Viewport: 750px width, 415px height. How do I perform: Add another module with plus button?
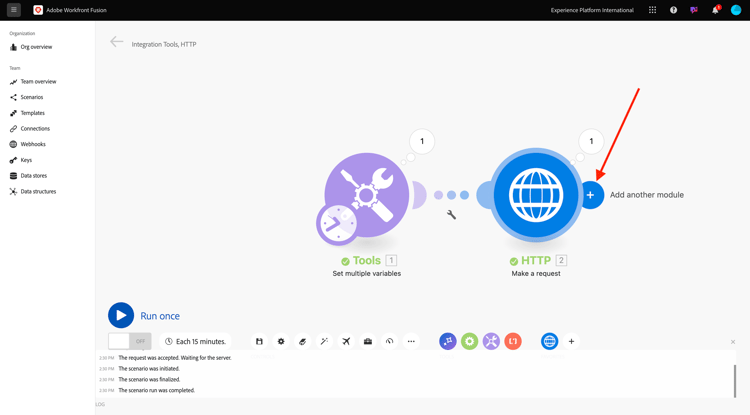(591, 195)
